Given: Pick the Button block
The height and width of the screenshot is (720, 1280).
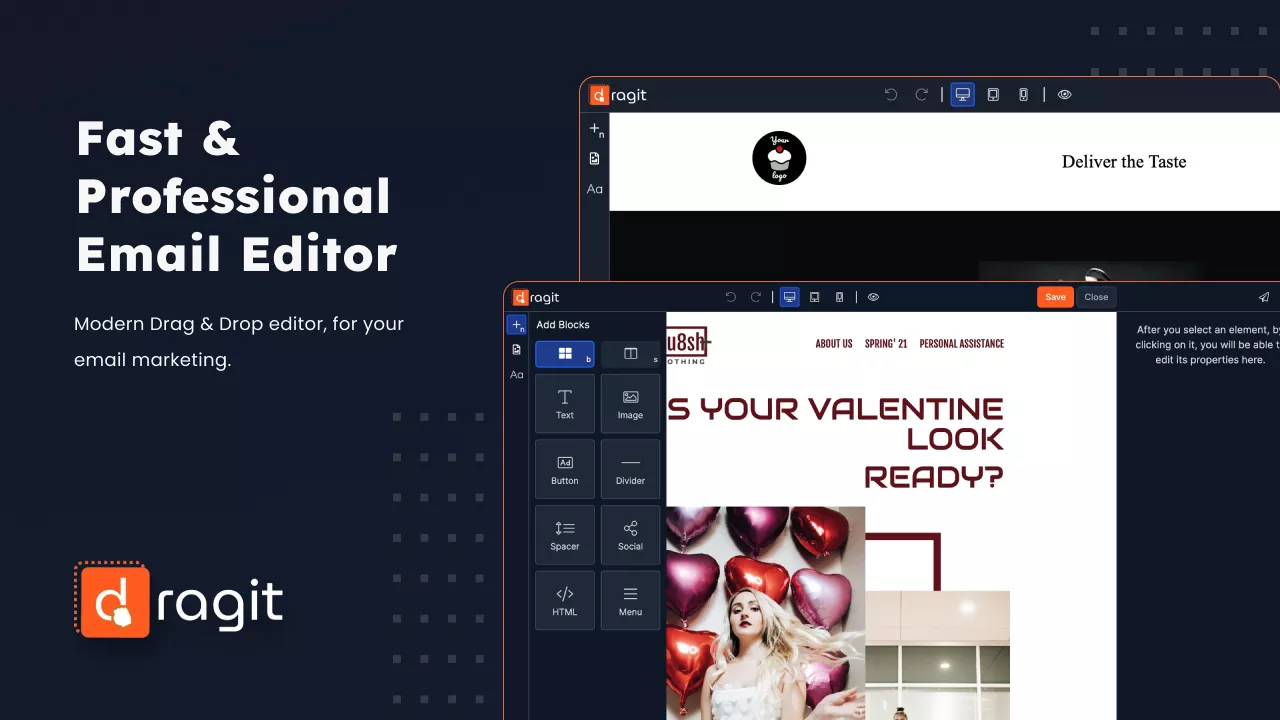Looking at the screenshot, I should (x=565, y=469).
